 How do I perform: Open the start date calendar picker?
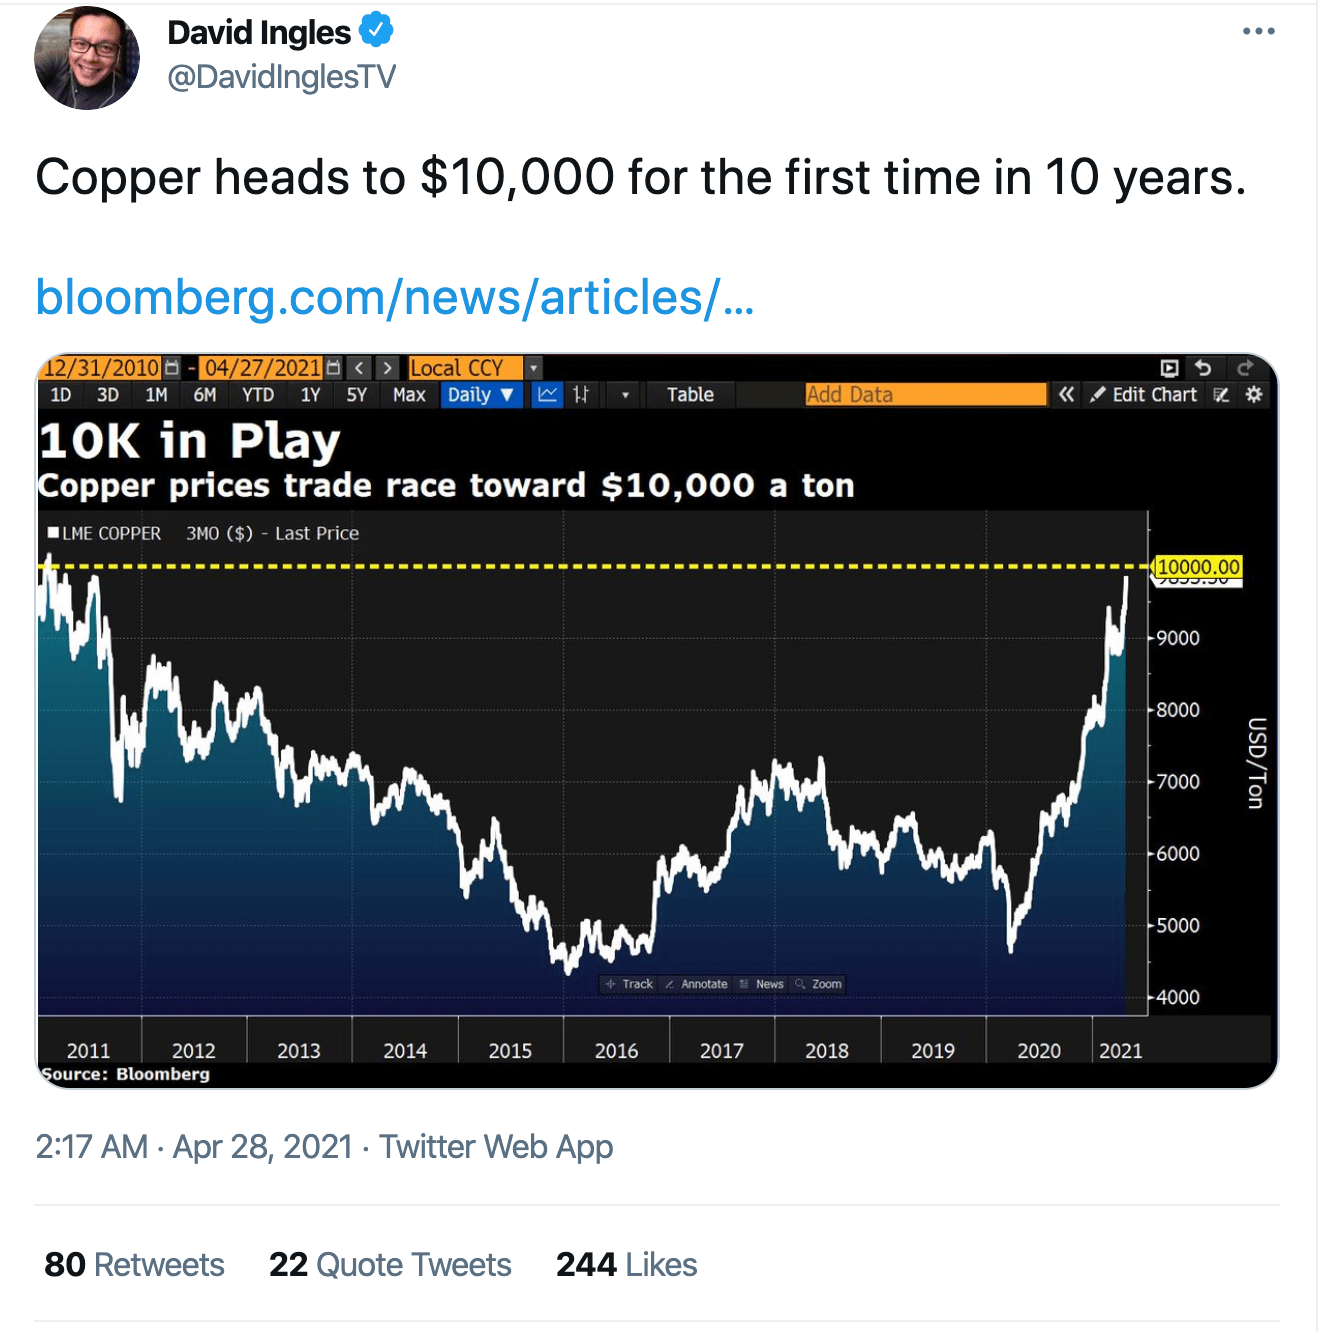click(172, 368)
